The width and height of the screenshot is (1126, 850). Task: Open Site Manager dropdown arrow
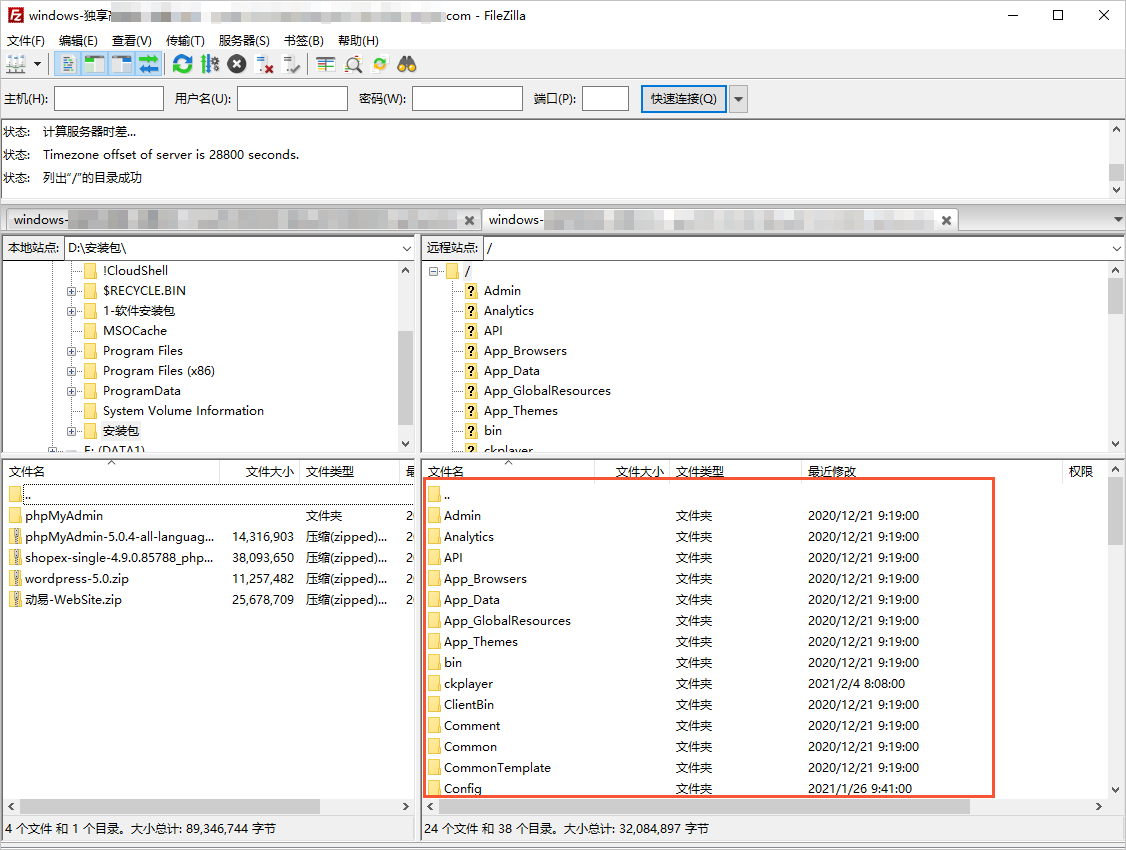tap(37, 65)
